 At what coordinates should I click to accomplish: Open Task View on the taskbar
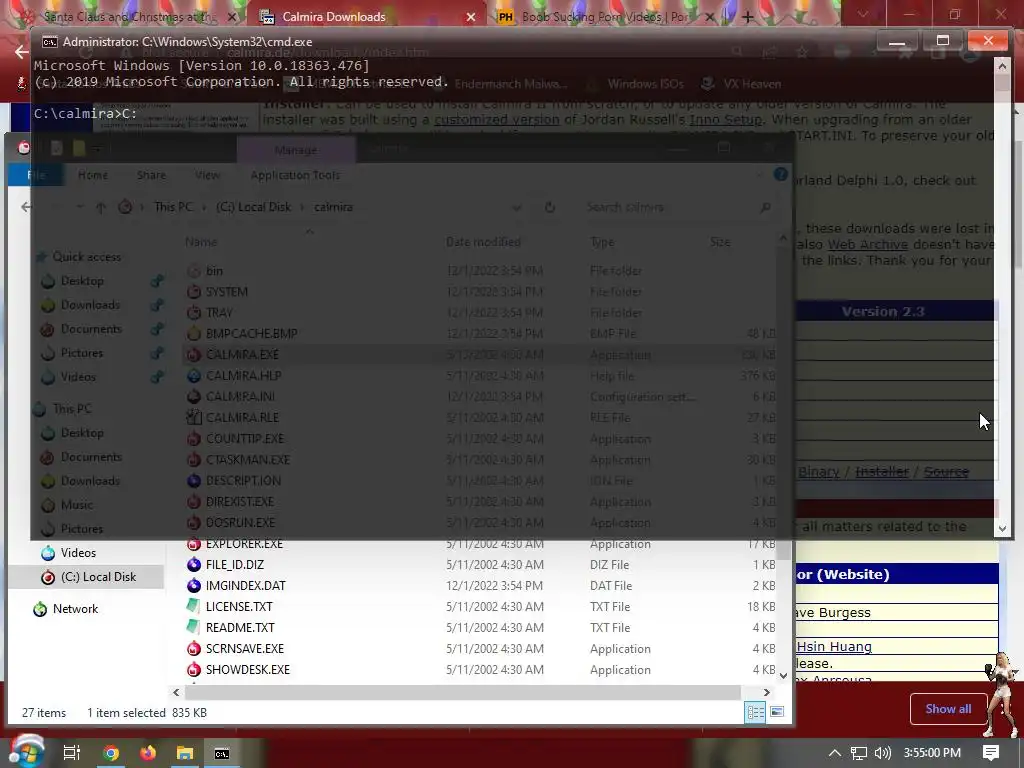pos(72,753)
